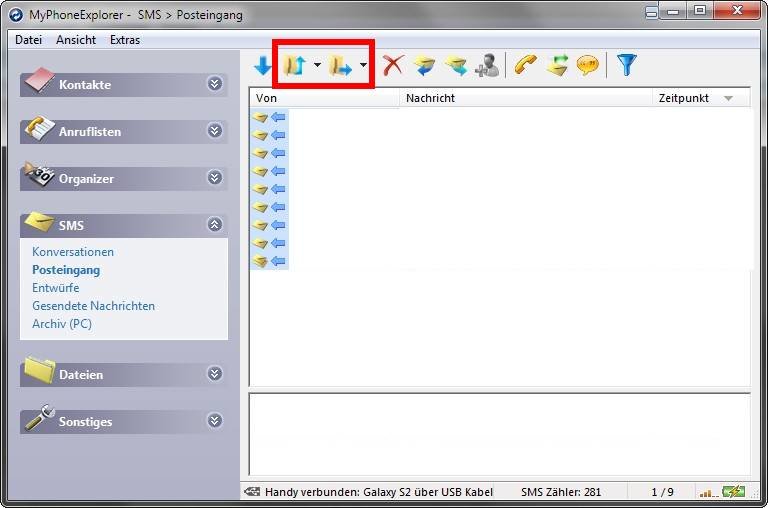Click the export folder arrow icon
768x508 pixels.
click(340, 65)
